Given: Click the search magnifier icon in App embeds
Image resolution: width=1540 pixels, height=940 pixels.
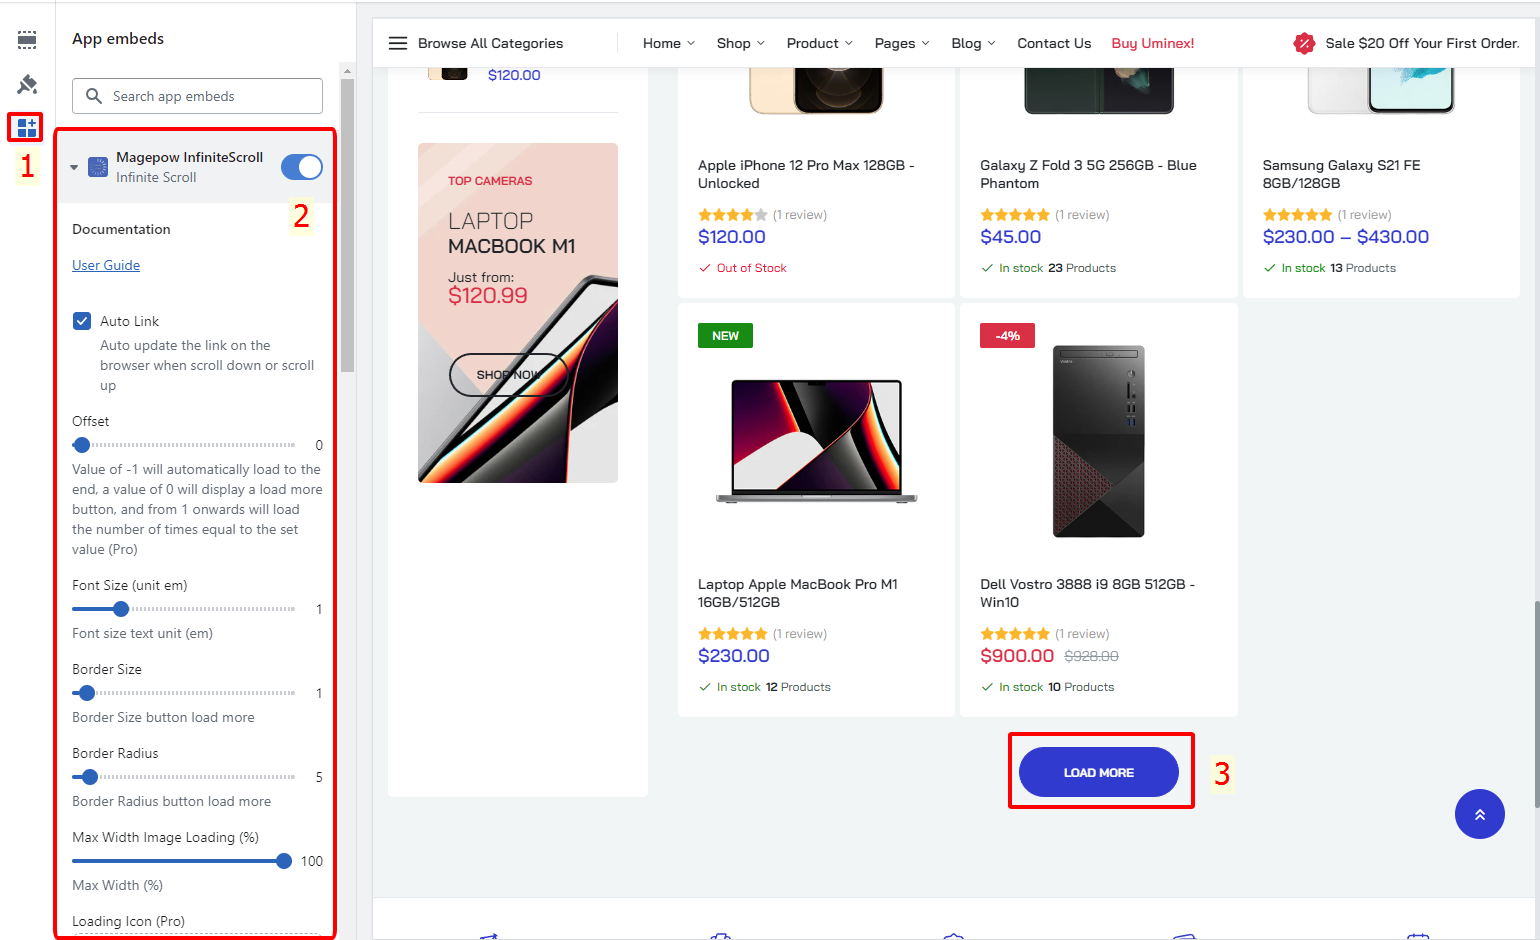Looking at the screenshot, I should (94, 96).
